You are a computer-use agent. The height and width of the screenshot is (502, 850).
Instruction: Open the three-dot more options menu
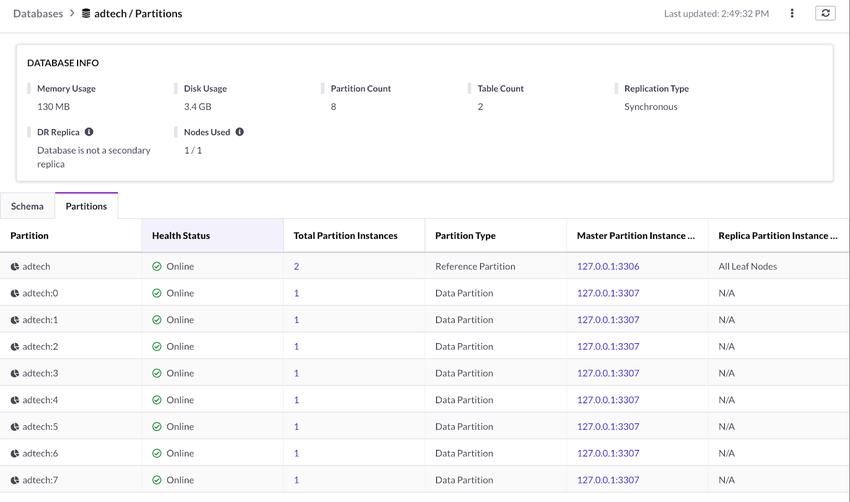click(x=792, y=14)
